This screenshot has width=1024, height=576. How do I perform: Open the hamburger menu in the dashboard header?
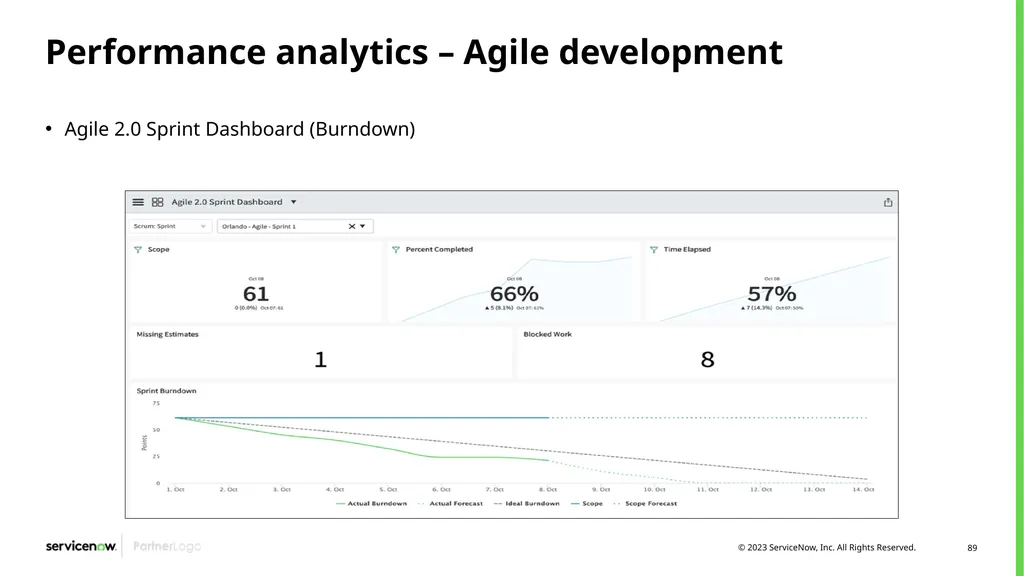tap(138, 202)
